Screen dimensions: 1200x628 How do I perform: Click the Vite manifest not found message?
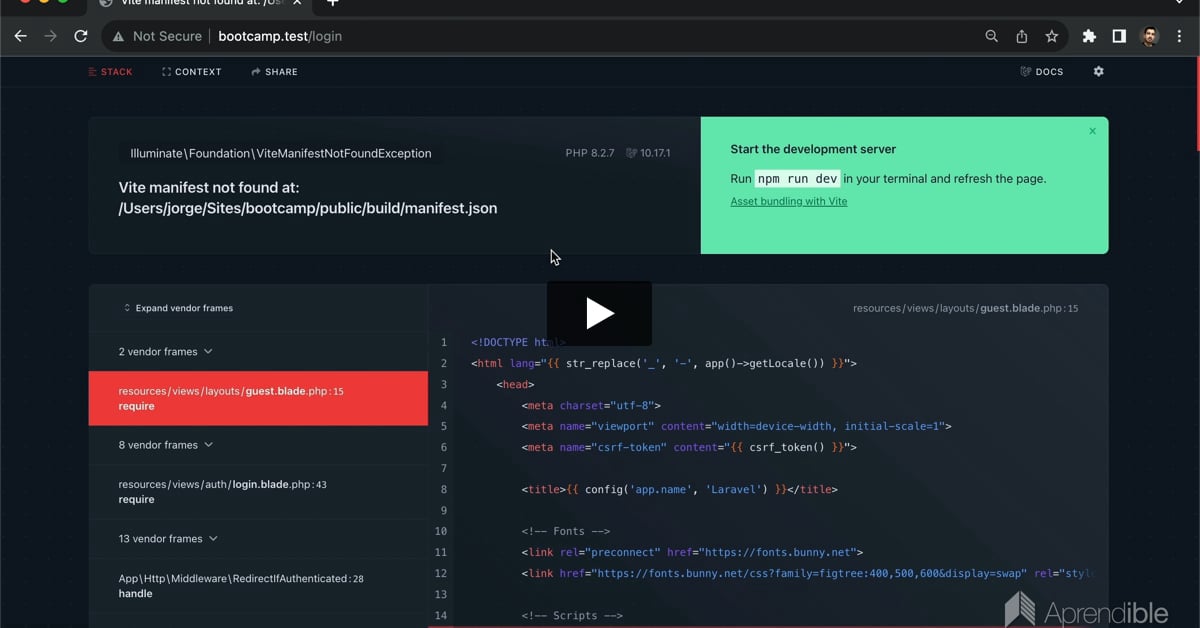(308, 198)
